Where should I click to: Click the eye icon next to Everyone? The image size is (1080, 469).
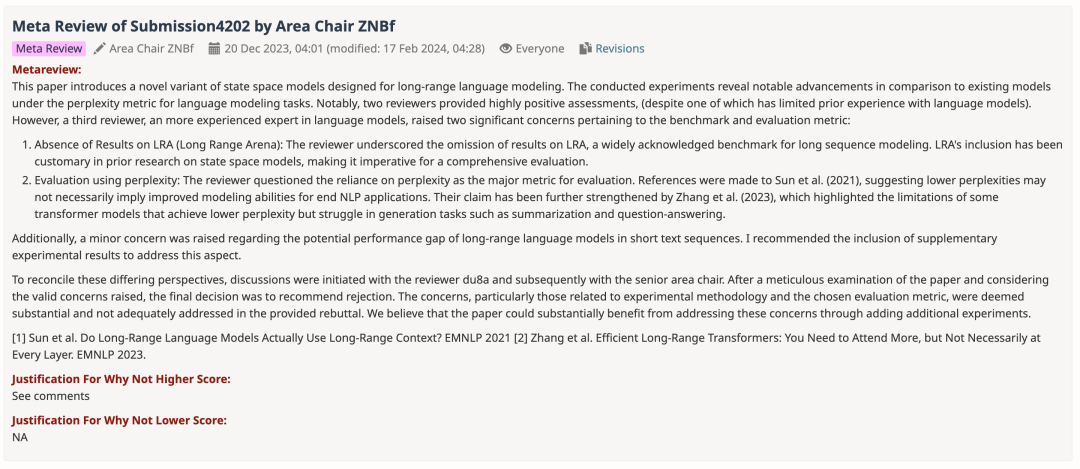pos(506,48)
